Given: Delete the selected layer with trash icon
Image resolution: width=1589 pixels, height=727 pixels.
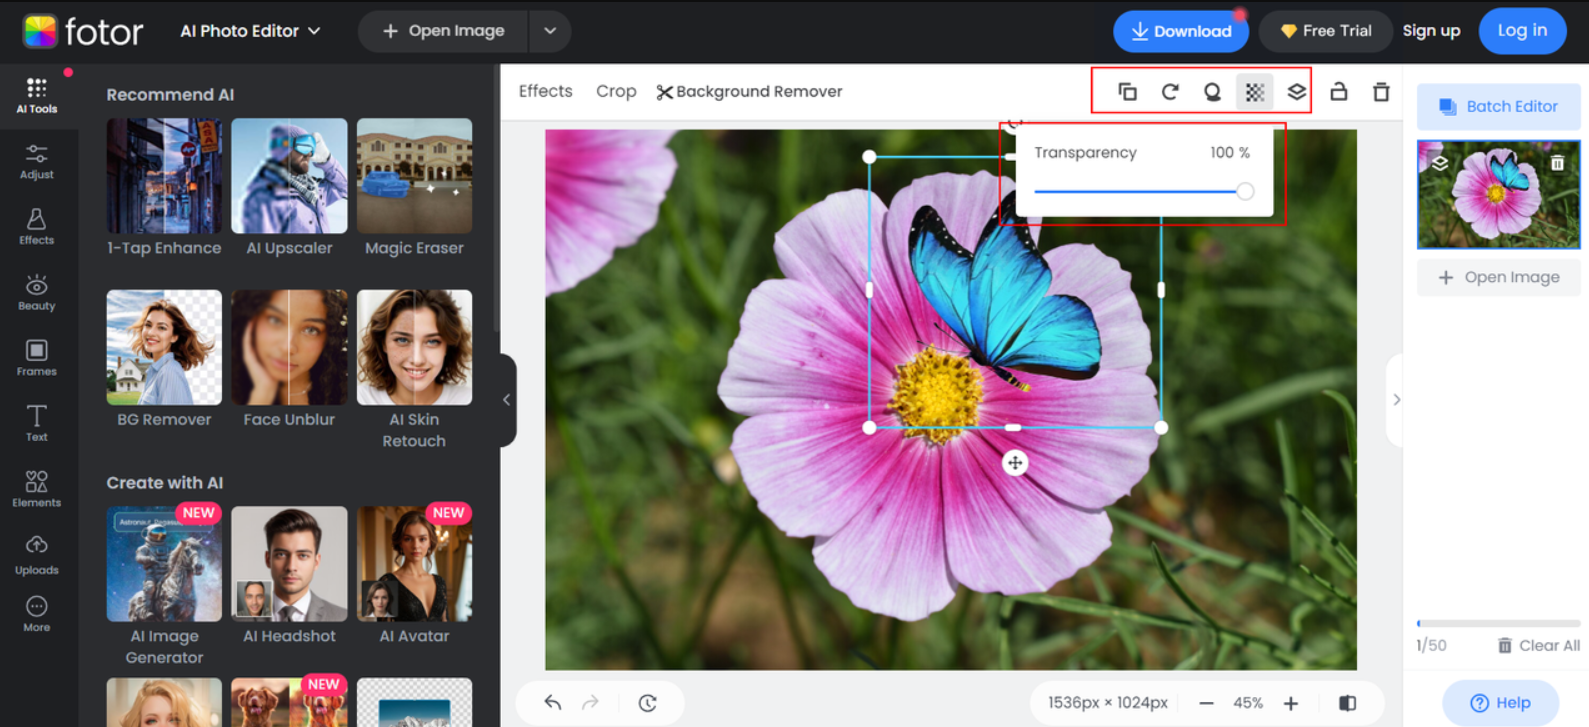Looking at the screenshot, I should click(1381, 92).
